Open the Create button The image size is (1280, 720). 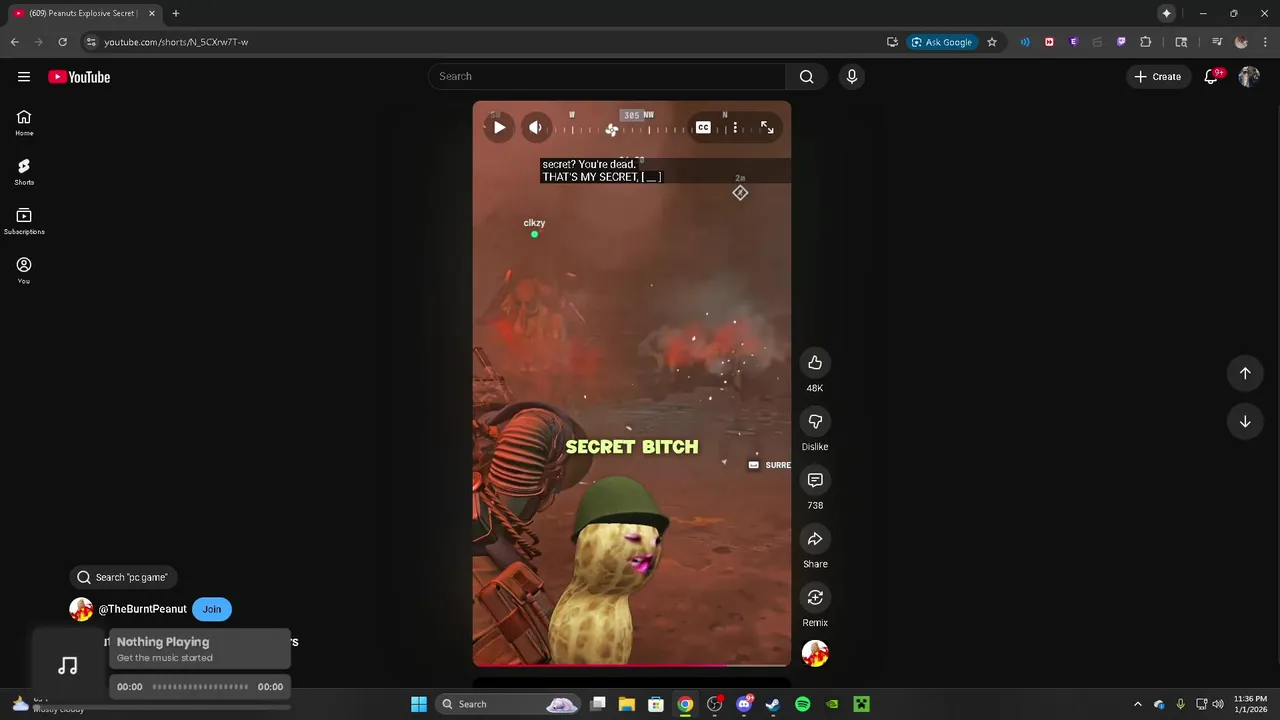coord(1158,77)
